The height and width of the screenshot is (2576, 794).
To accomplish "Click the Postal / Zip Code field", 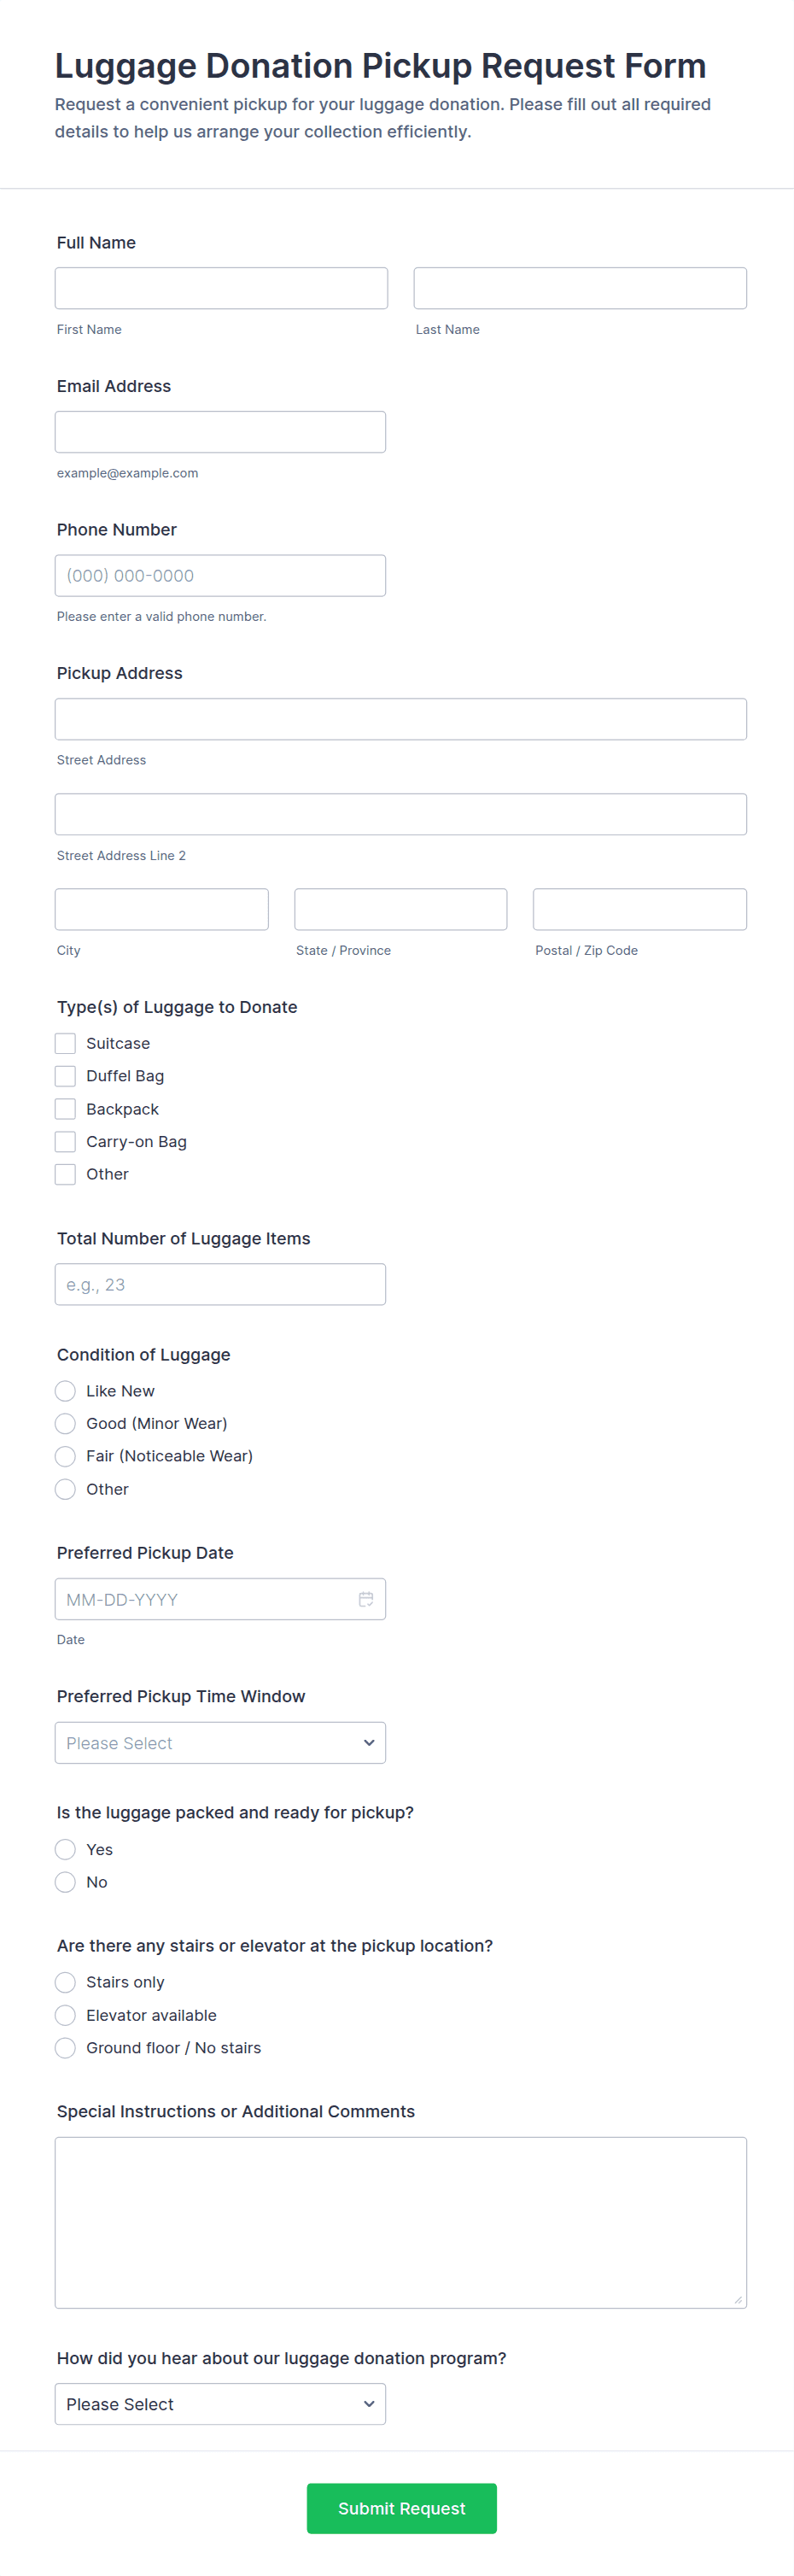I will (640, 909).
